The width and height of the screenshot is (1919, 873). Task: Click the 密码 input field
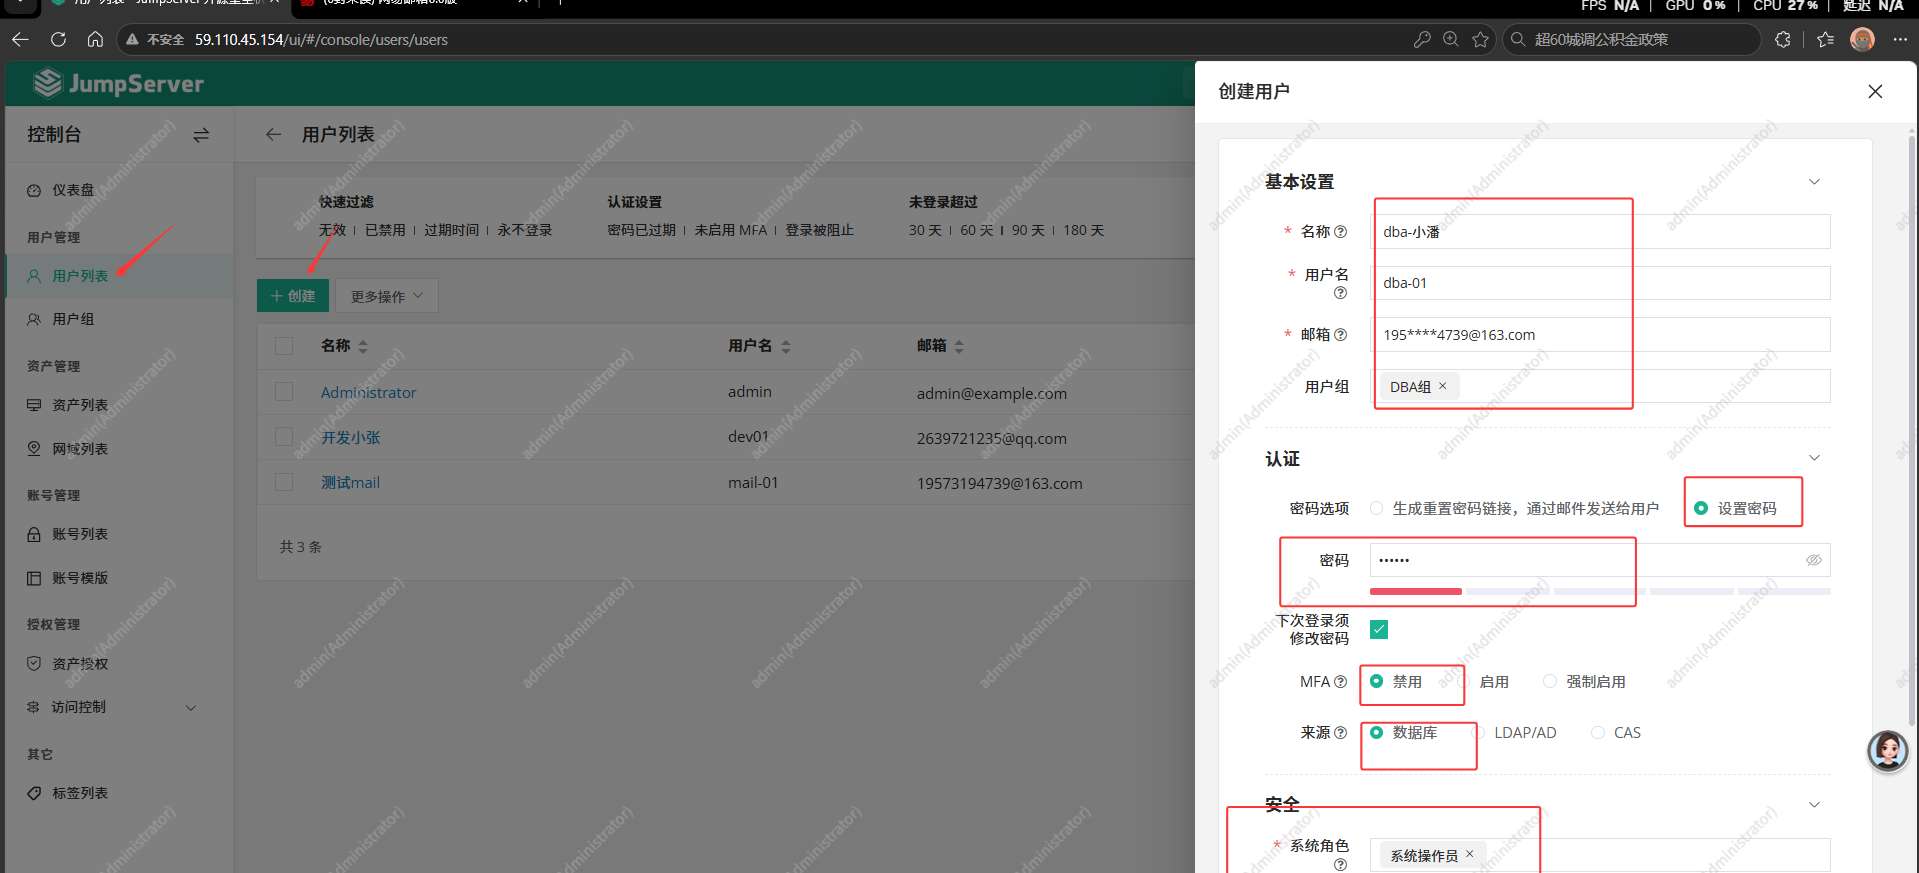1600,560
